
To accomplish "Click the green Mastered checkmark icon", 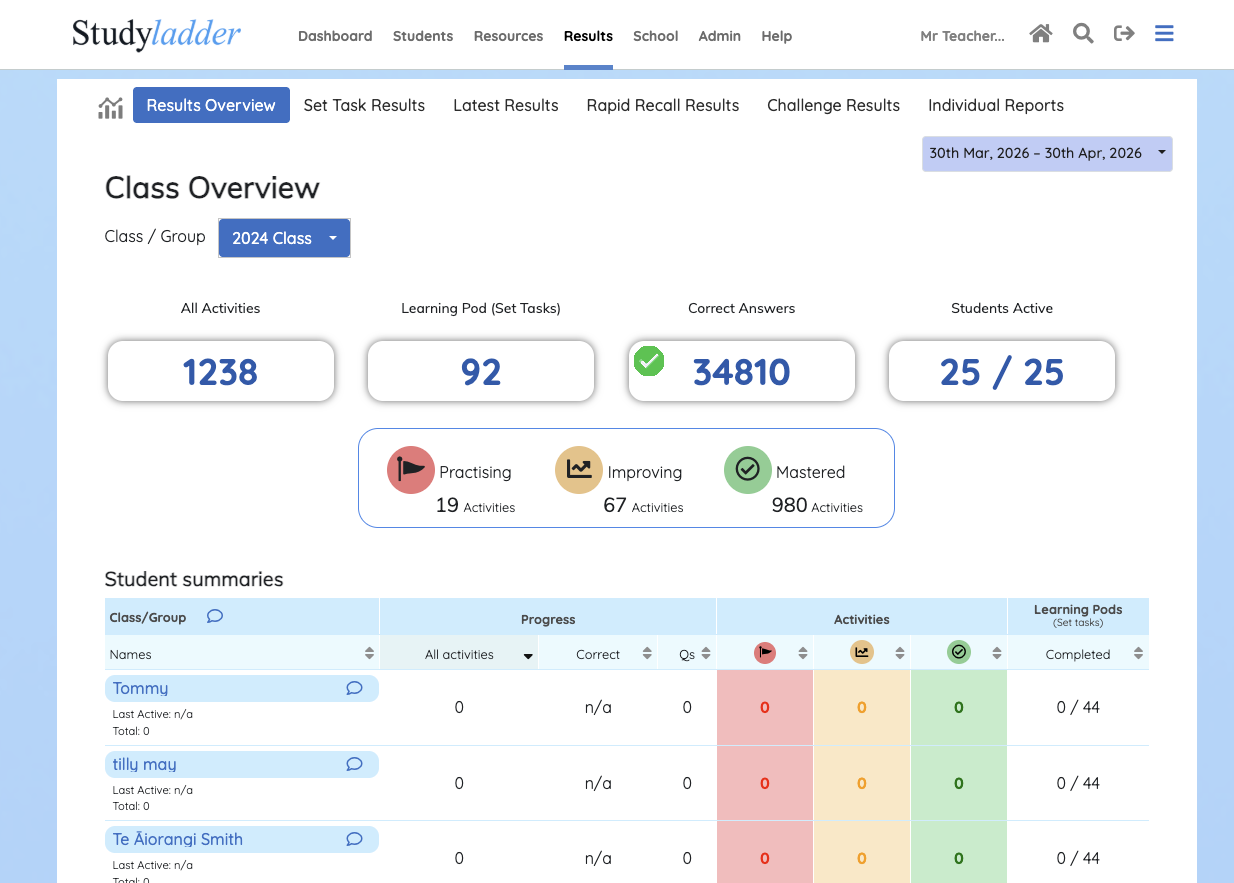I will click(x=748, y=470).
